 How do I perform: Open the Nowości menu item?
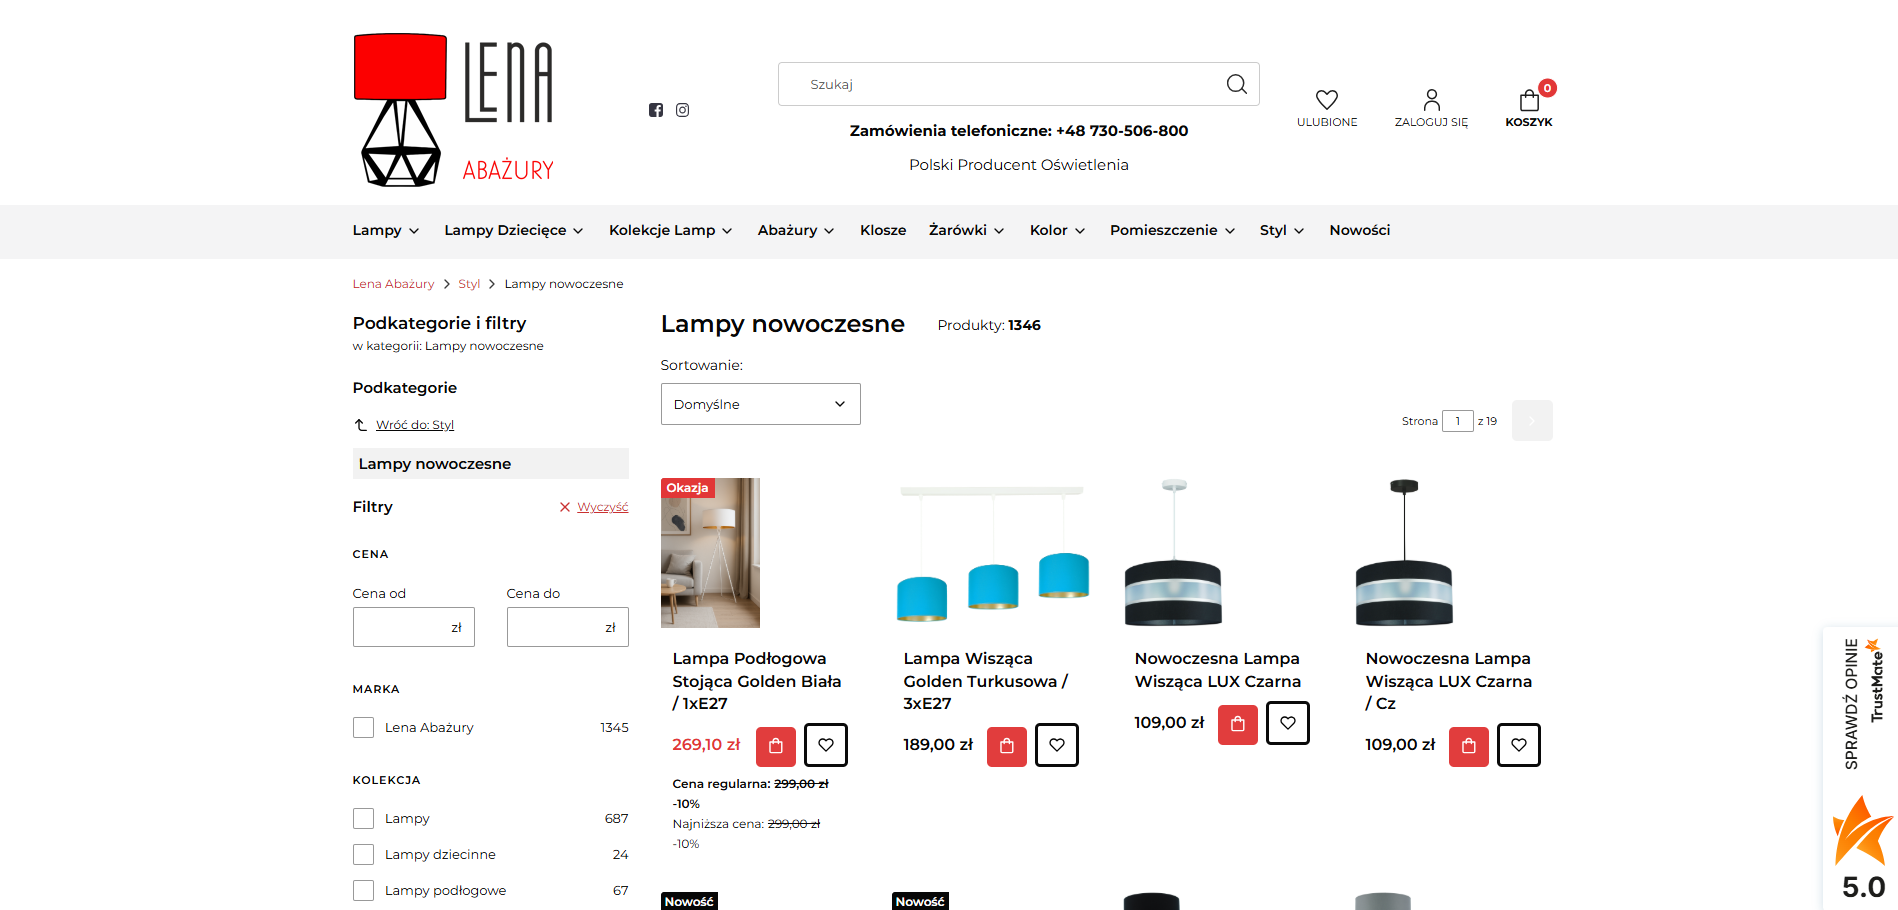tap(1359, 231)
